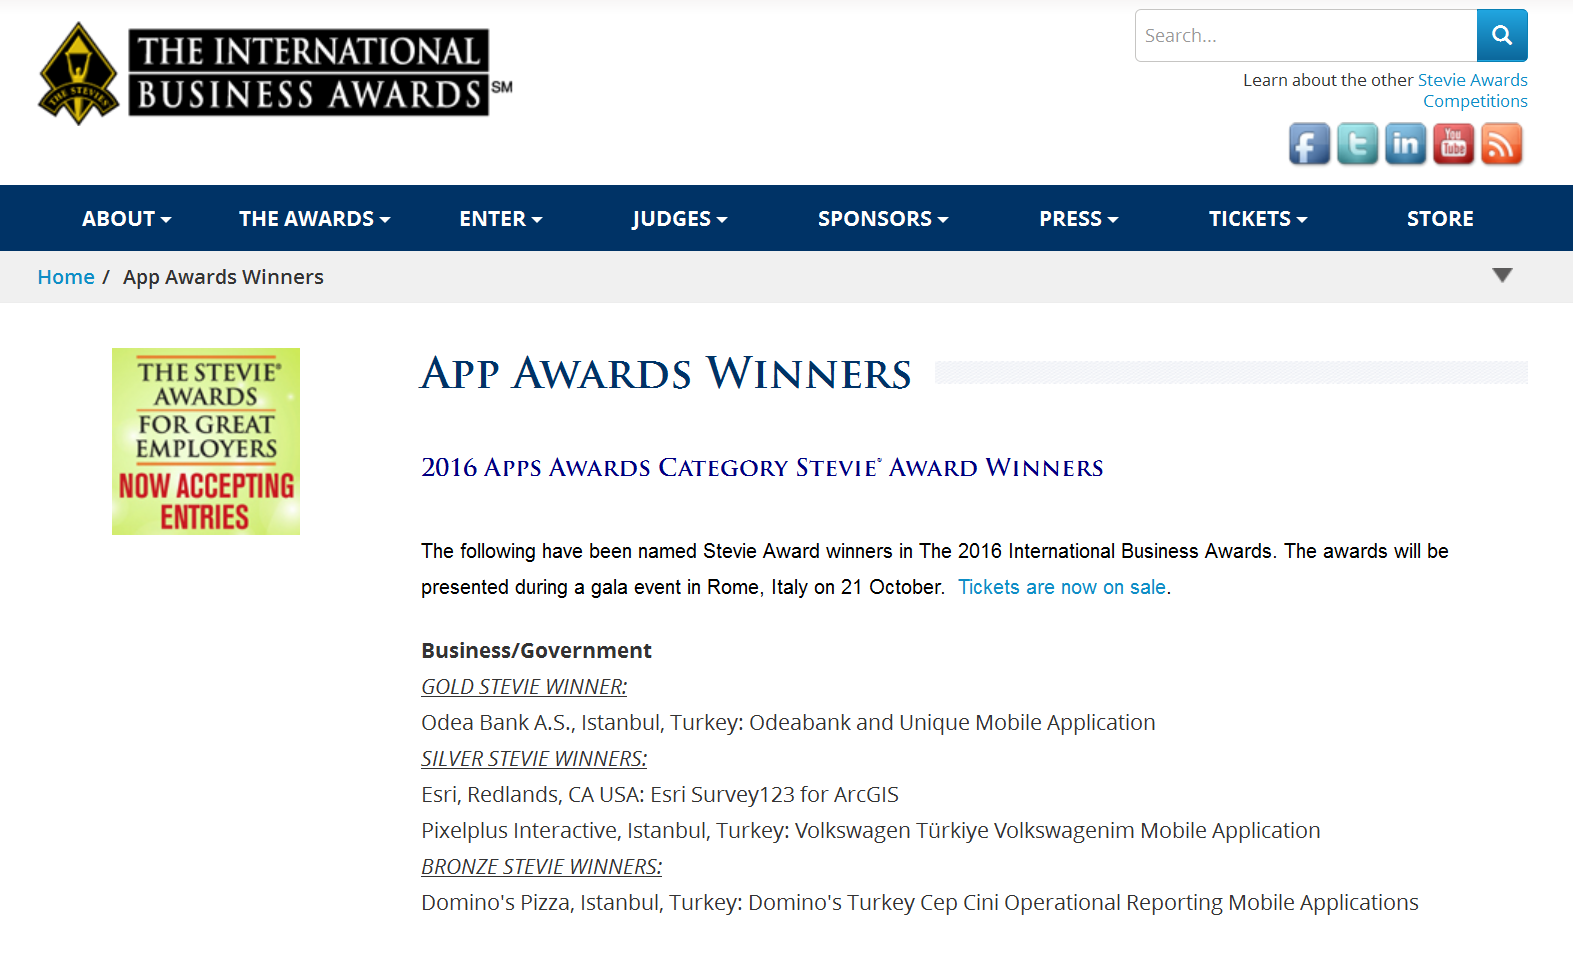Open the Sponsors navigation menu

[x=882, y=219]
